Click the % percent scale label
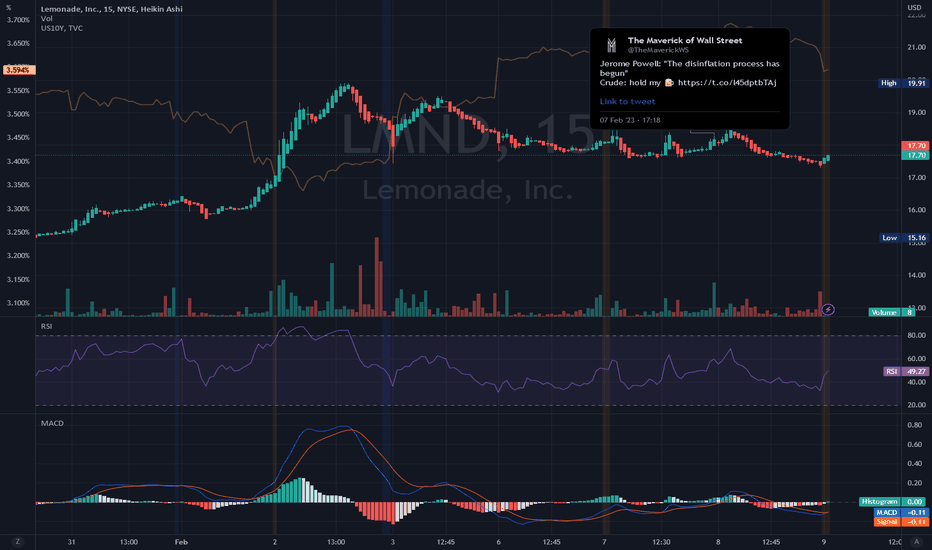Screen dimensions: 932x550 click(x=8, y=8)
